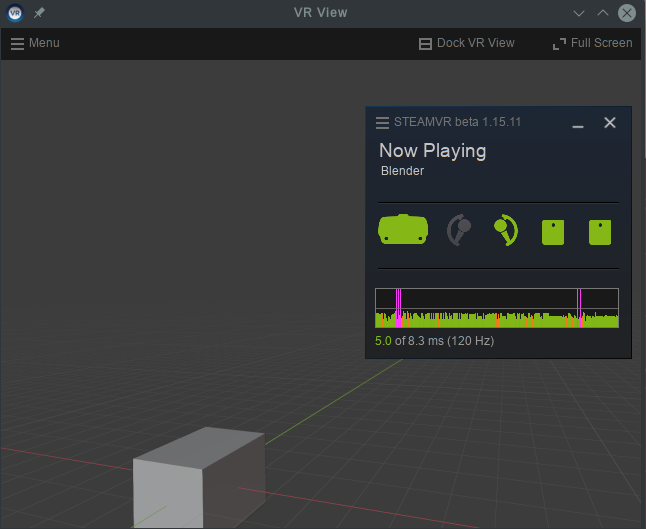Click the green active controller icon
Image resolution: width=646 pixels, height=529 pixels.
coord(506,230)
